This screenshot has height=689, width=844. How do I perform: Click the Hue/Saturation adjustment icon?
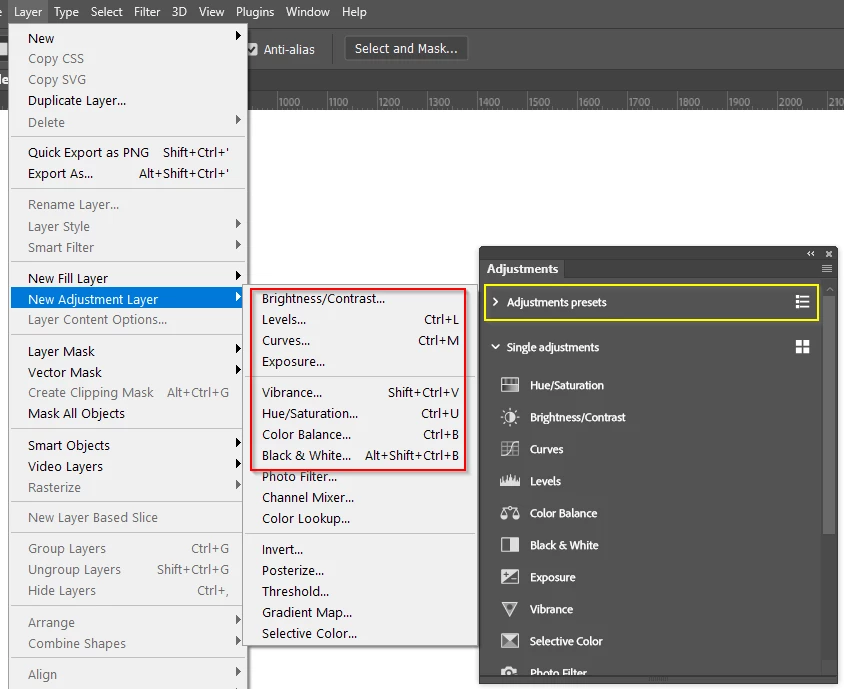(510, 385)
